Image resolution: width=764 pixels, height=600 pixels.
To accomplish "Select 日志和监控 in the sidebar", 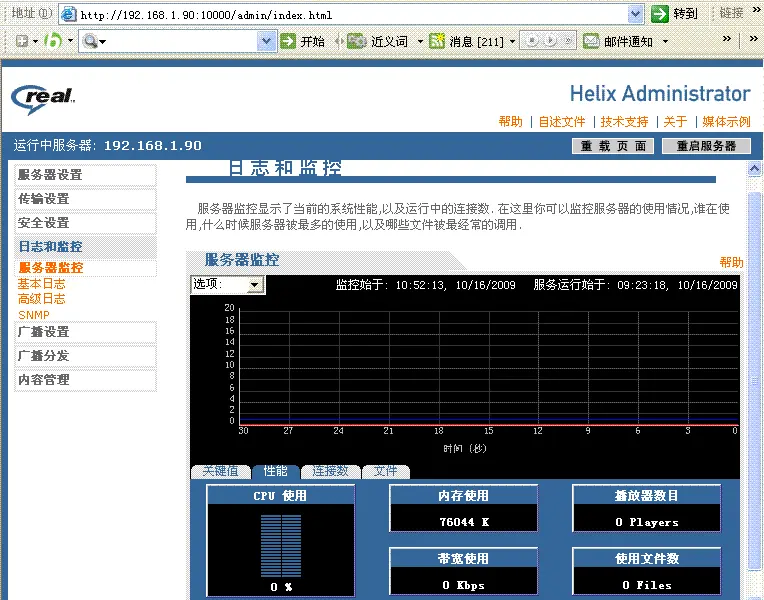I will [85, 247].
